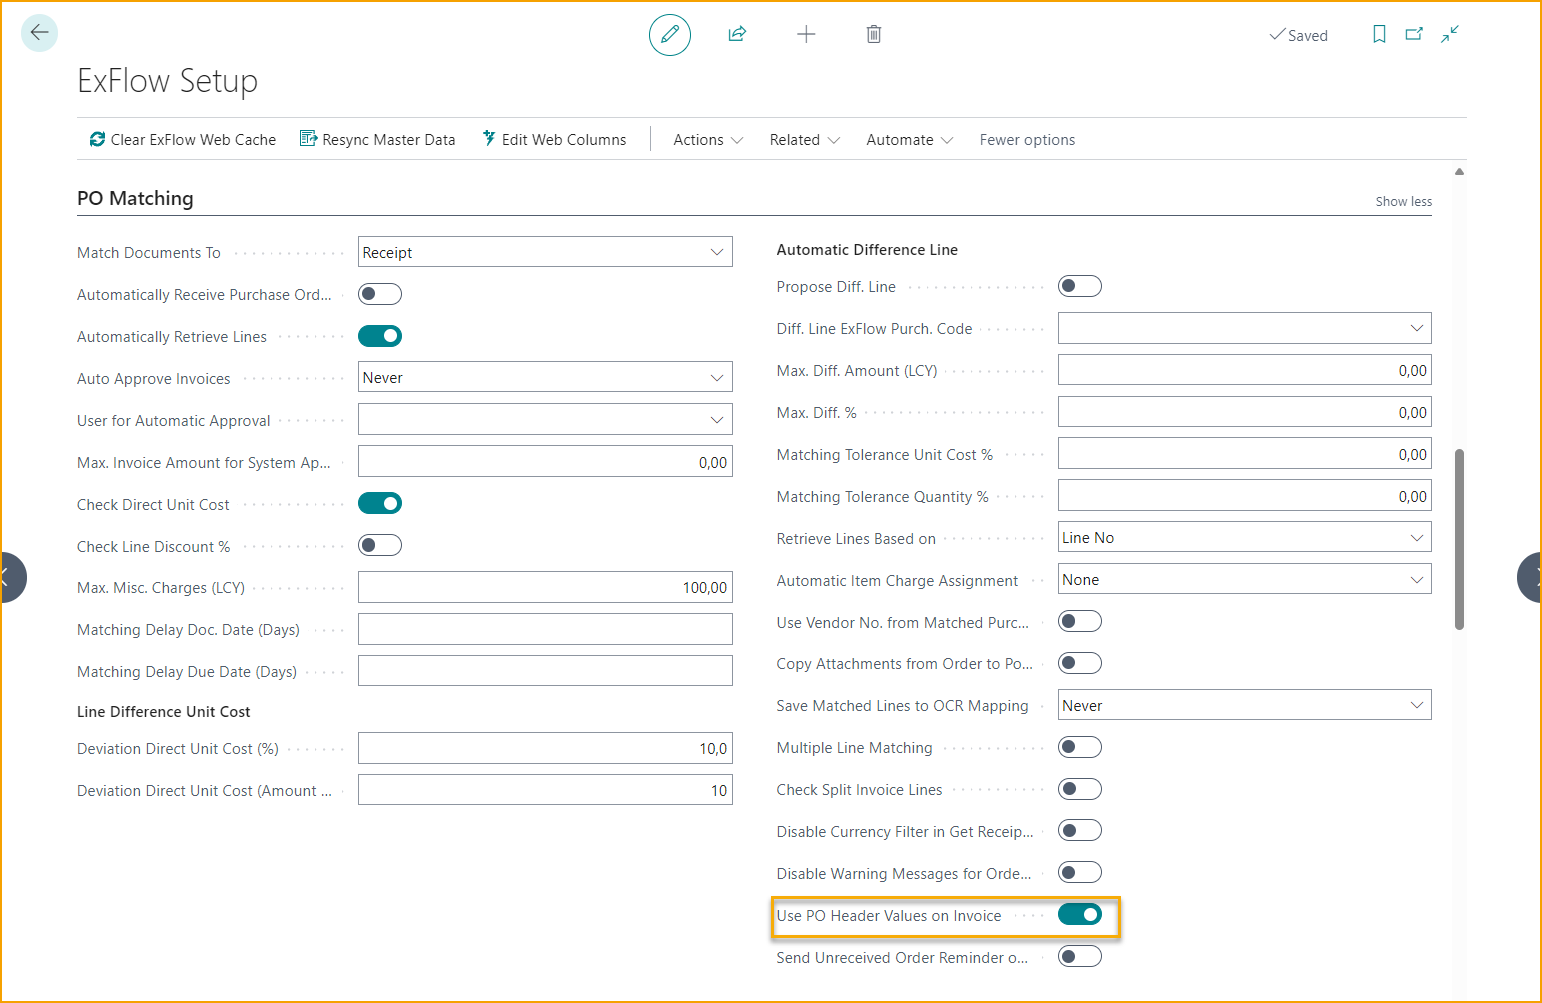Open Edit Web Columns

click(x=554, y=140)
